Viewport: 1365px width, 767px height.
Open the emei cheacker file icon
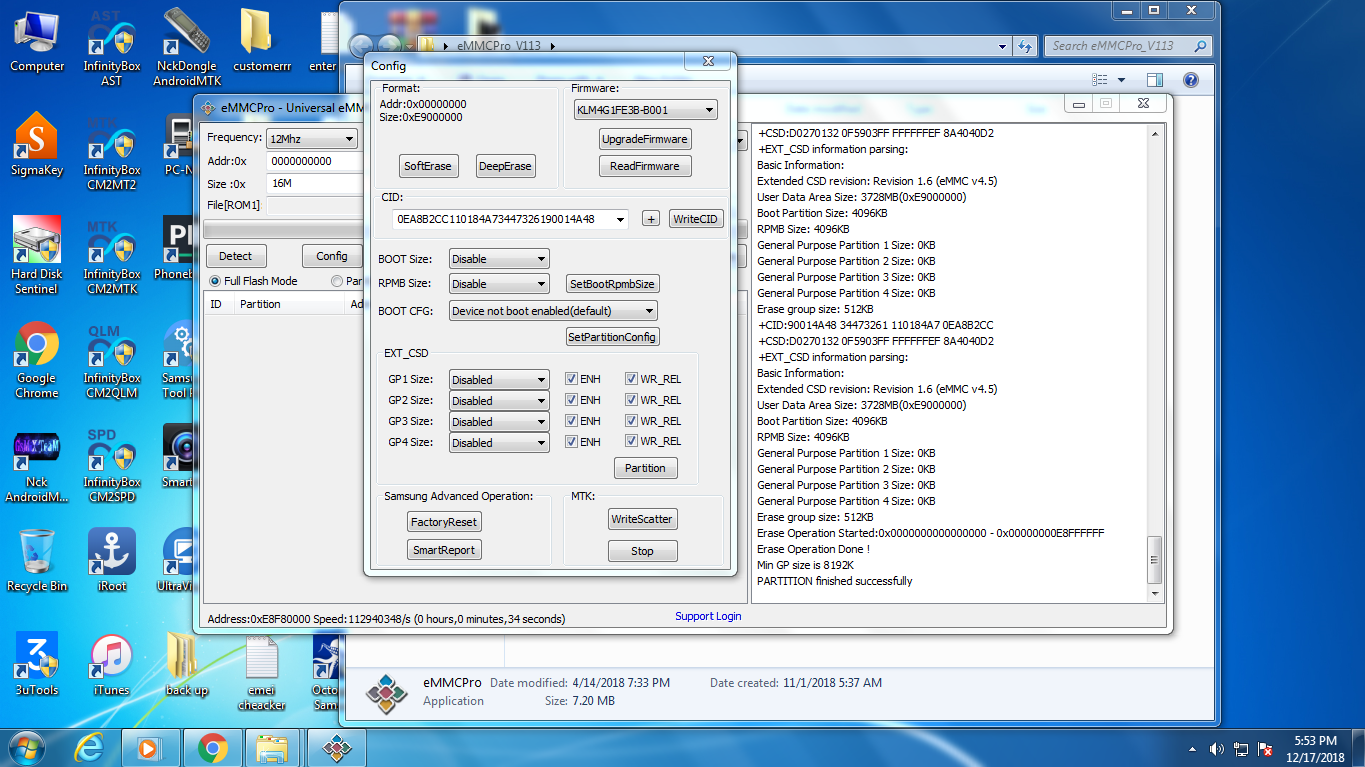tap(261, 672)
